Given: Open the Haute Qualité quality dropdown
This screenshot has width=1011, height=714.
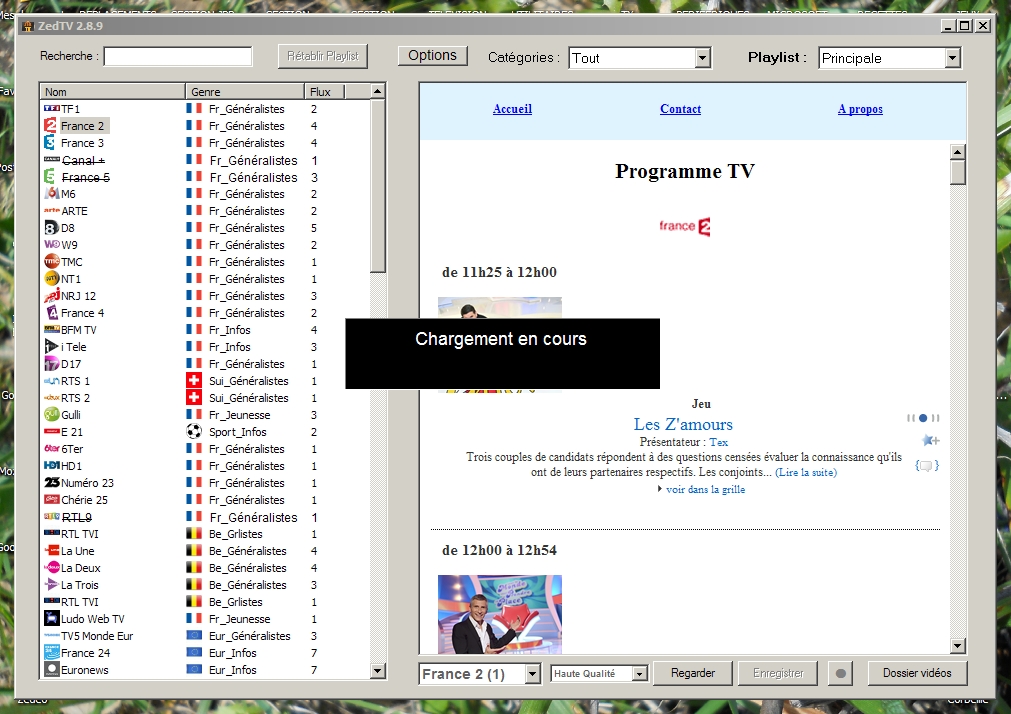Looking at the screenshot, I should 638,673.
